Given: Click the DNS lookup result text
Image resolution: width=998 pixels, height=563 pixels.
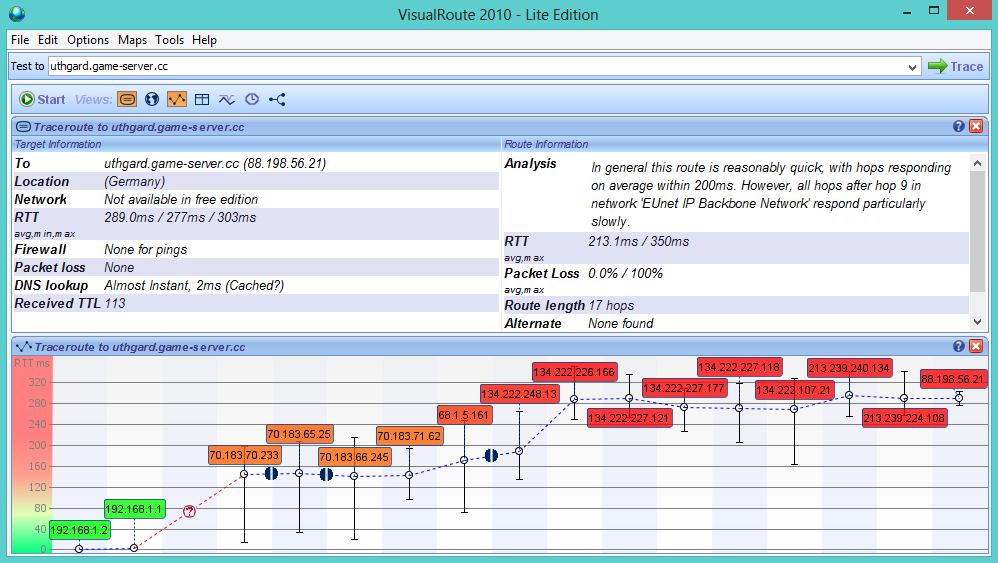Looking at the screenshot, I should tap(194, 286).
